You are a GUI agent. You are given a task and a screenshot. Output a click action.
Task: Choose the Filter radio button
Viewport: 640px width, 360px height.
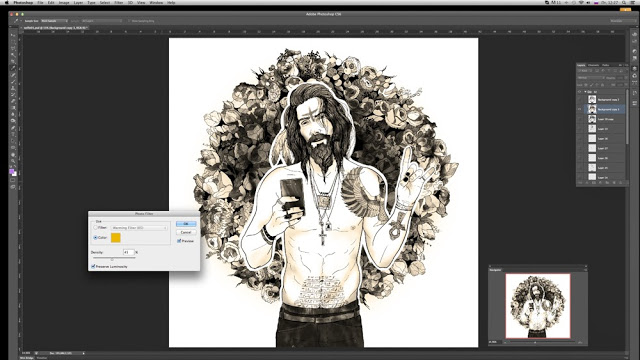pyautogui.click(x=96, y=228)
